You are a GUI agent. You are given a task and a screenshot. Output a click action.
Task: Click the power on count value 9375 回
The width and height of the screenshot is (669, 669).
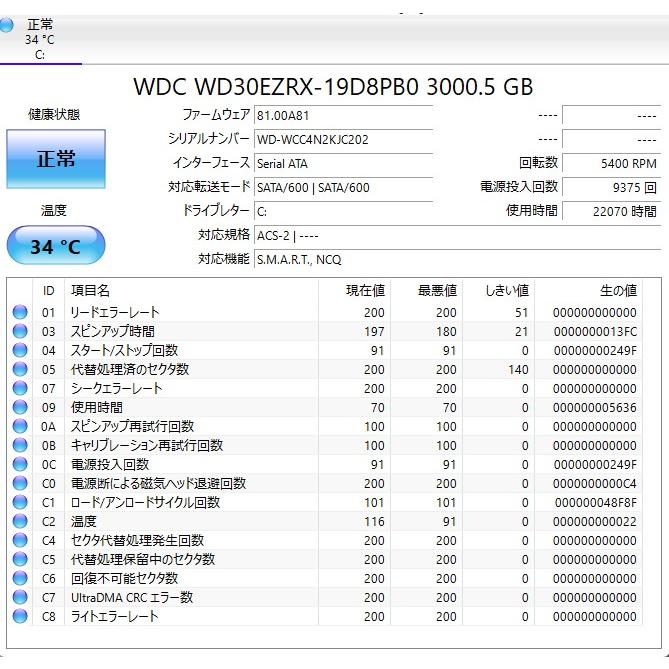[611, 187]
